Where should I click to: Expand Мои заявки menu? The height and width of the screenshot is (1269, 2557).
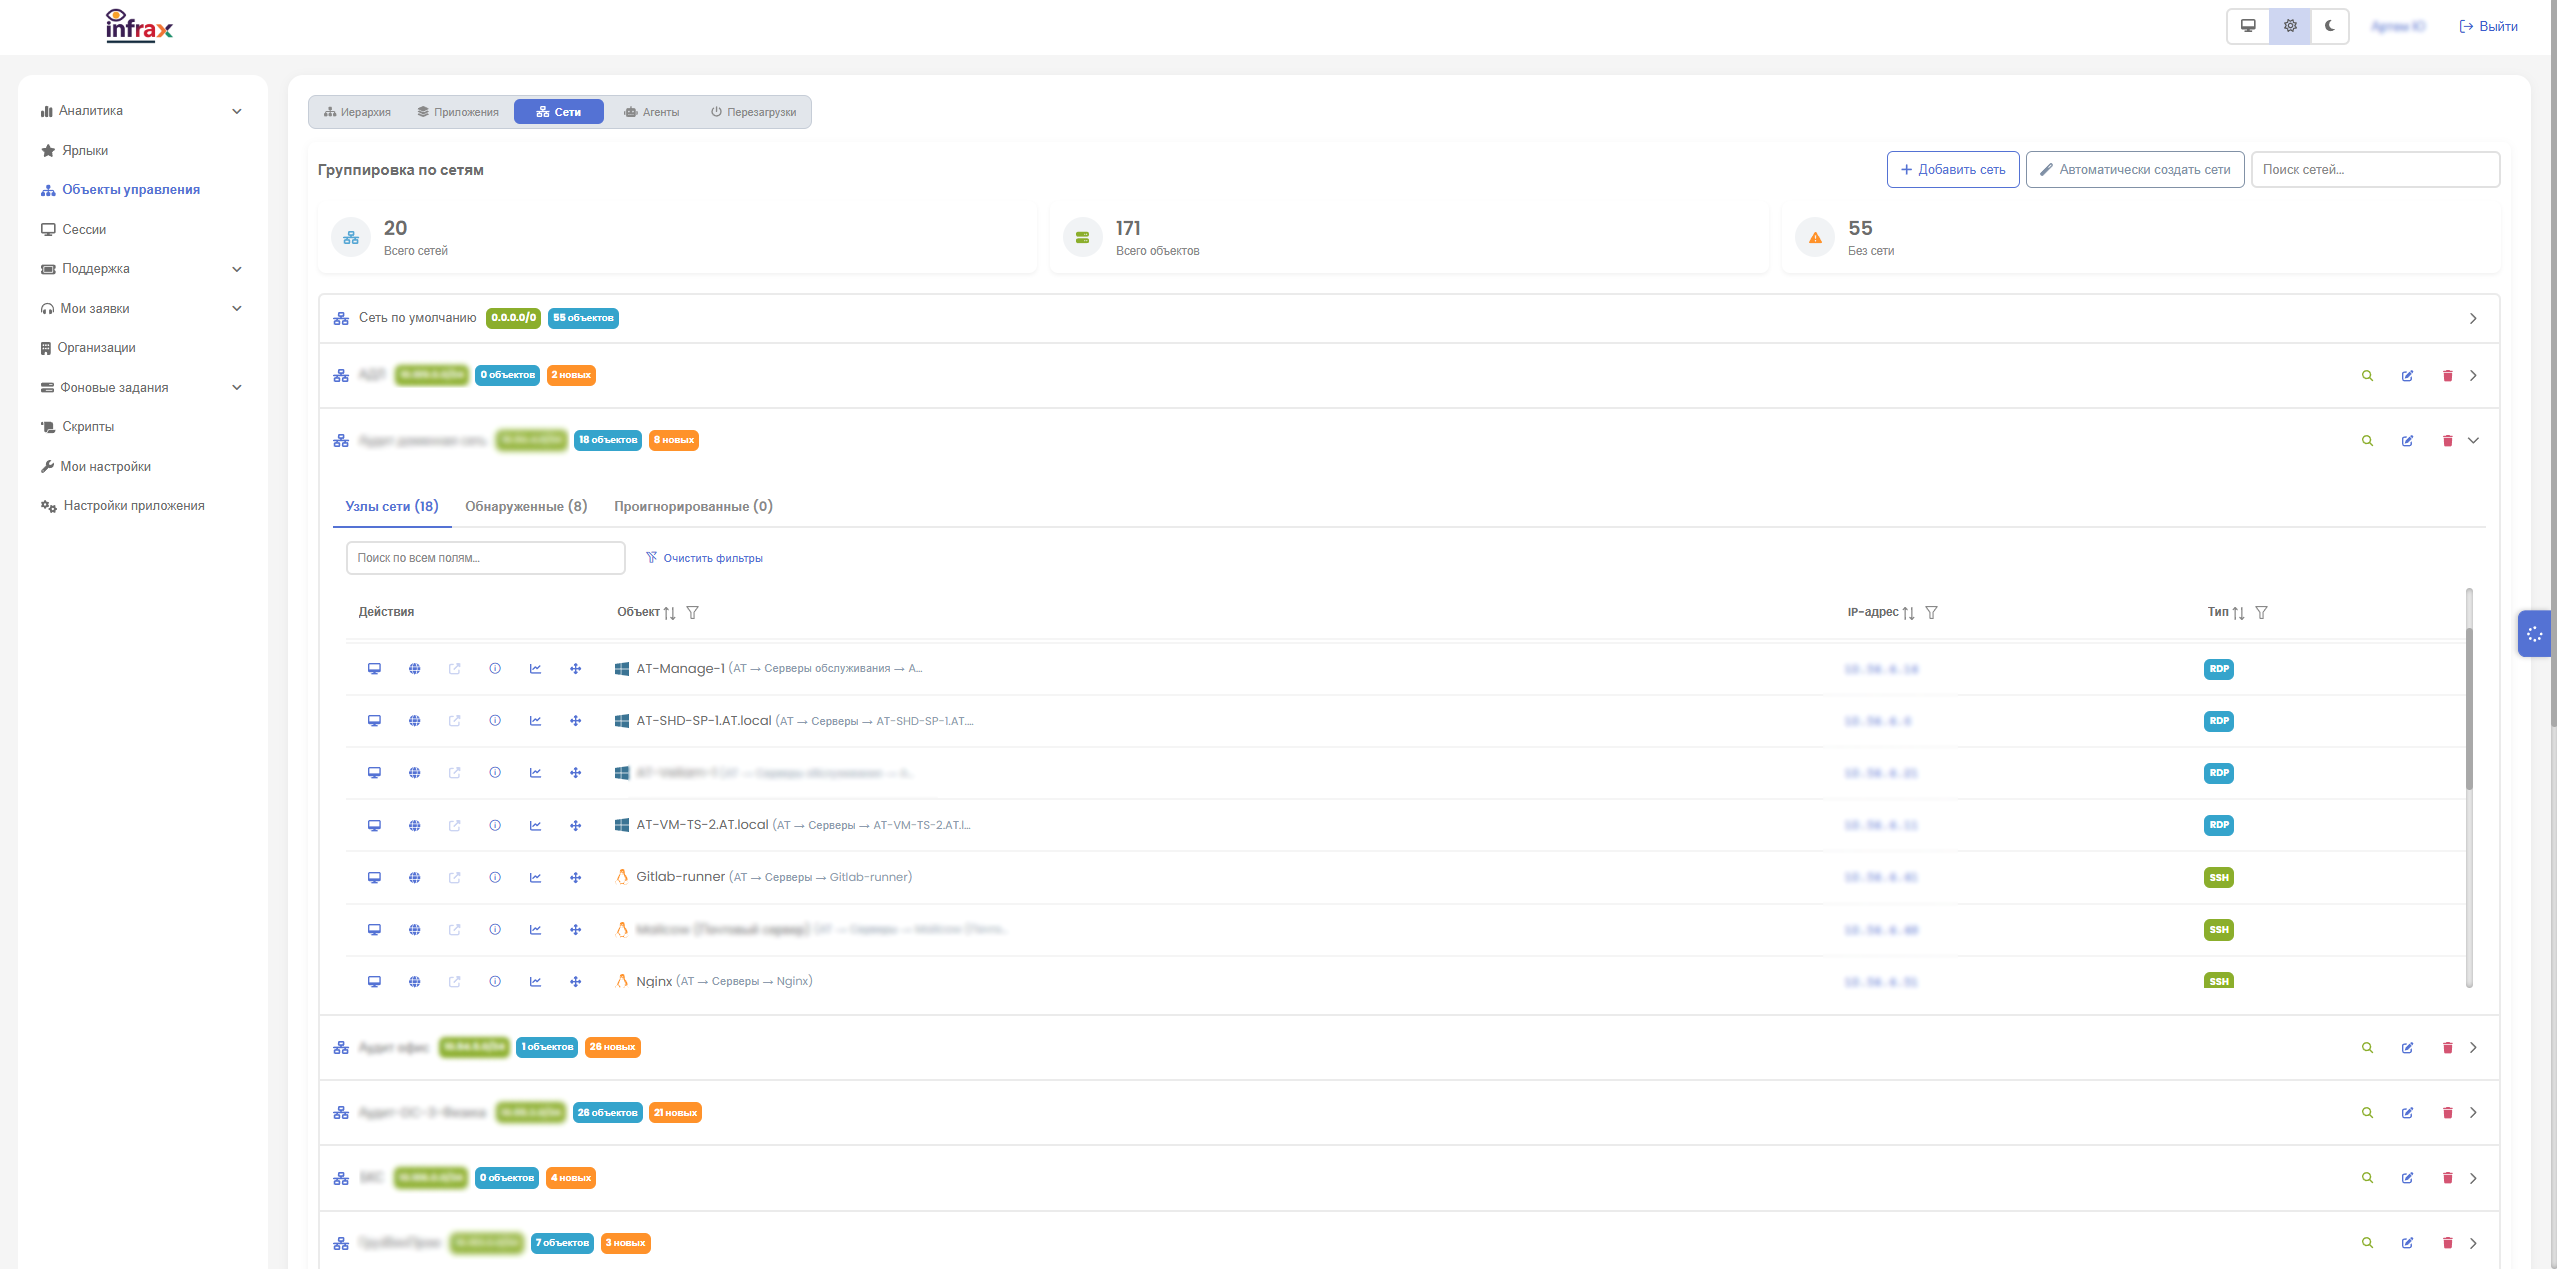(141, 309)
